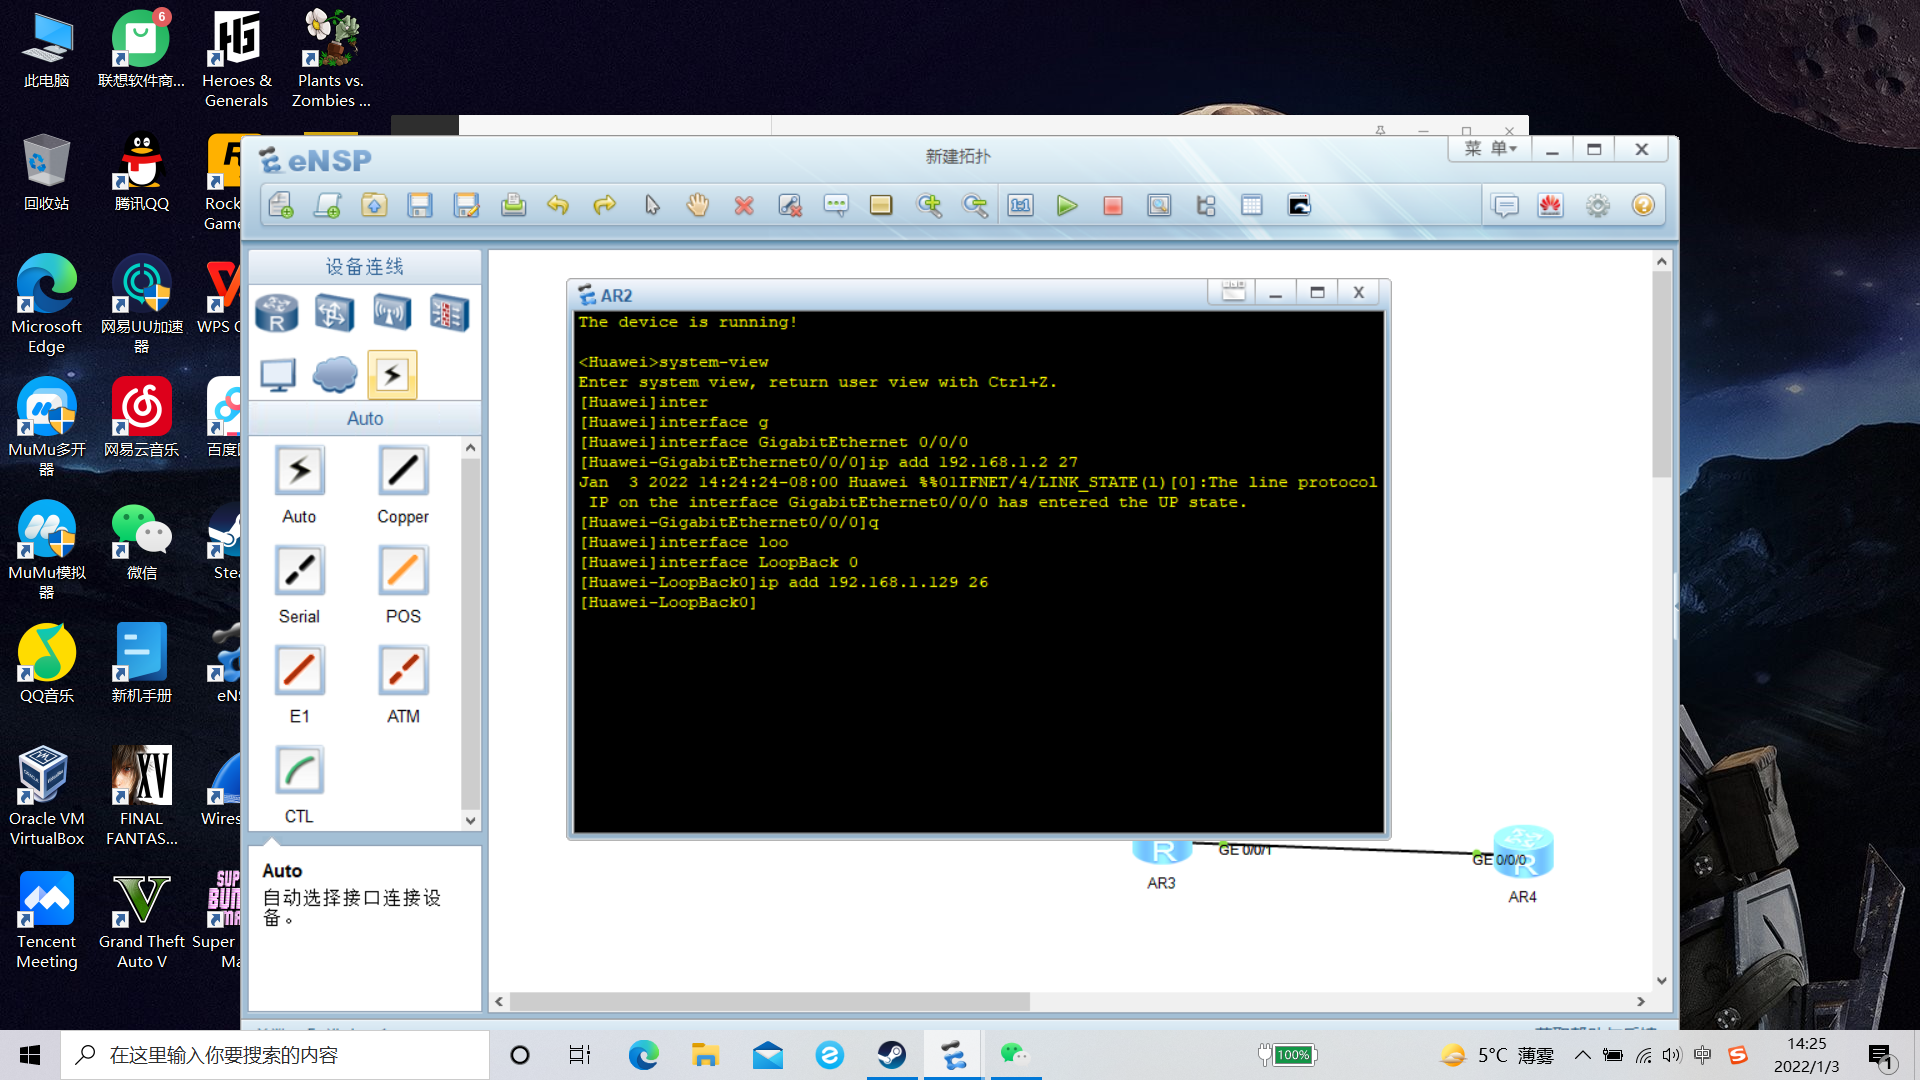This screenshot has width=1920, height=1080.
Task: Click the taskbar search box
Action: [275, 1055]
